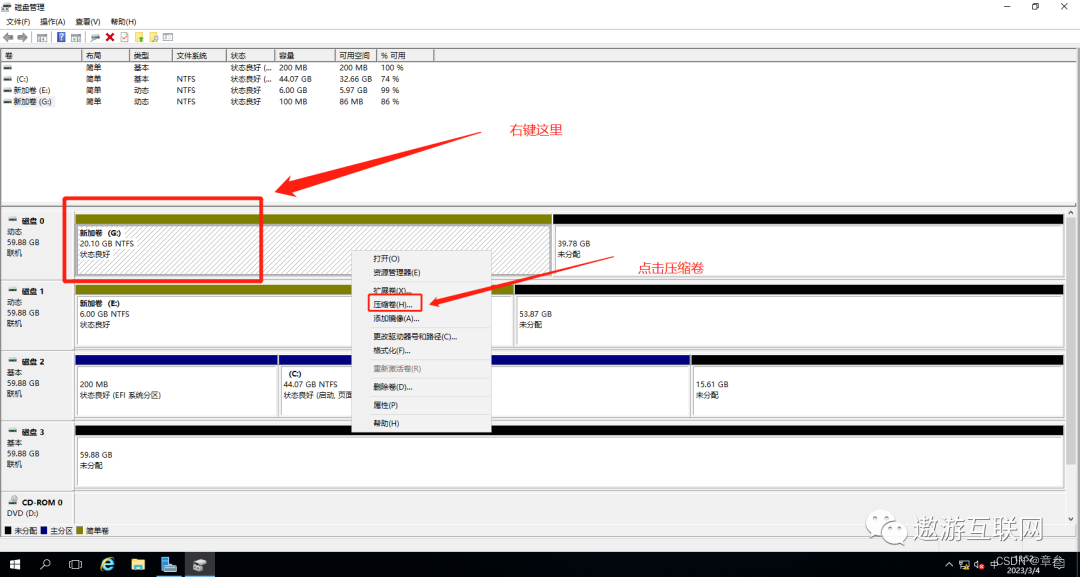1080x577 pixels.
Task: Click the volume speaker icon in tray
Action: (979, 565)
